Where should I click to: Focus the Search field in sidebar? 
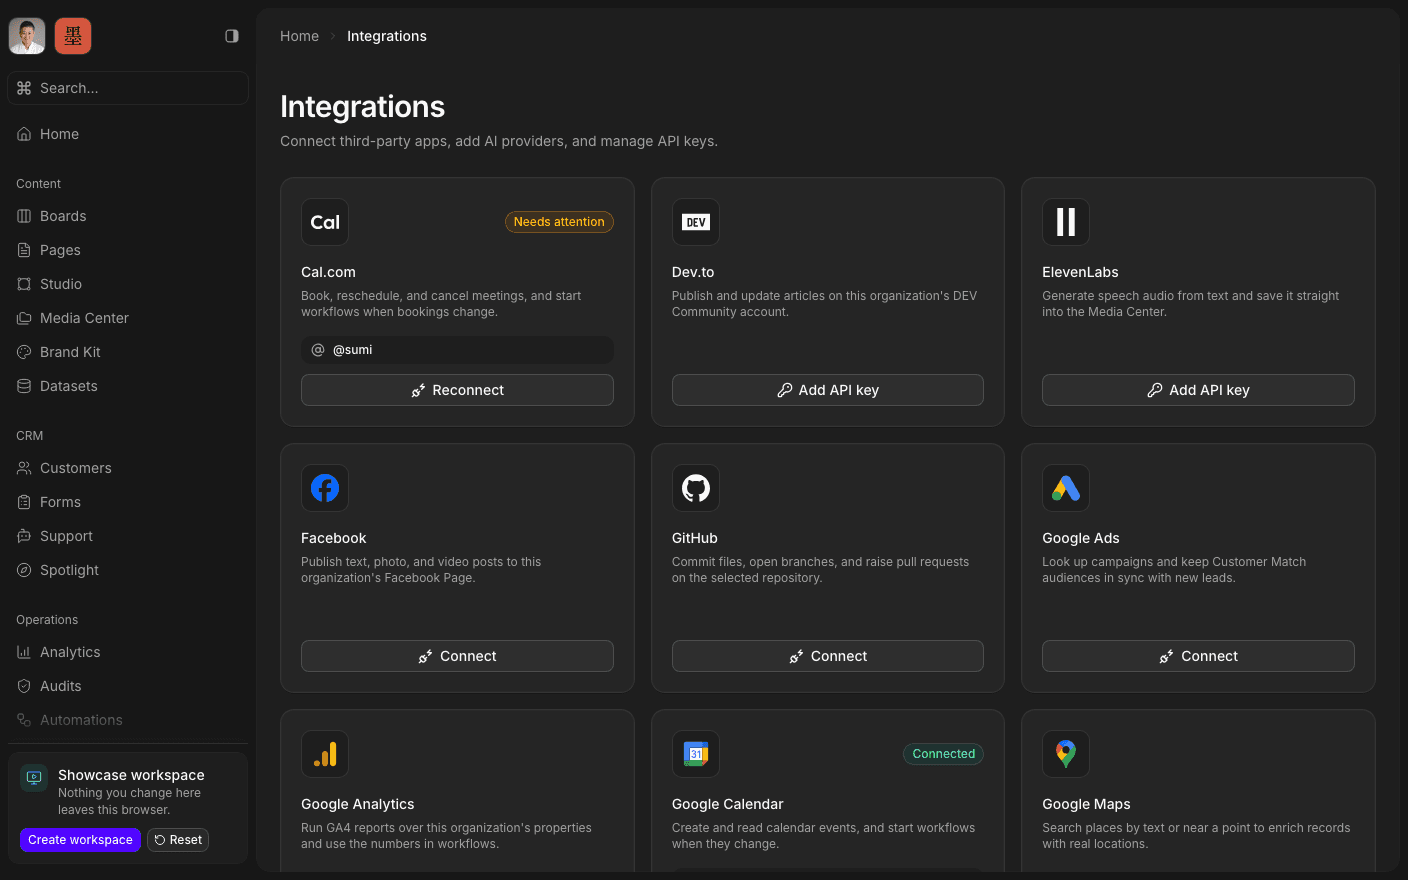point(128,88)
